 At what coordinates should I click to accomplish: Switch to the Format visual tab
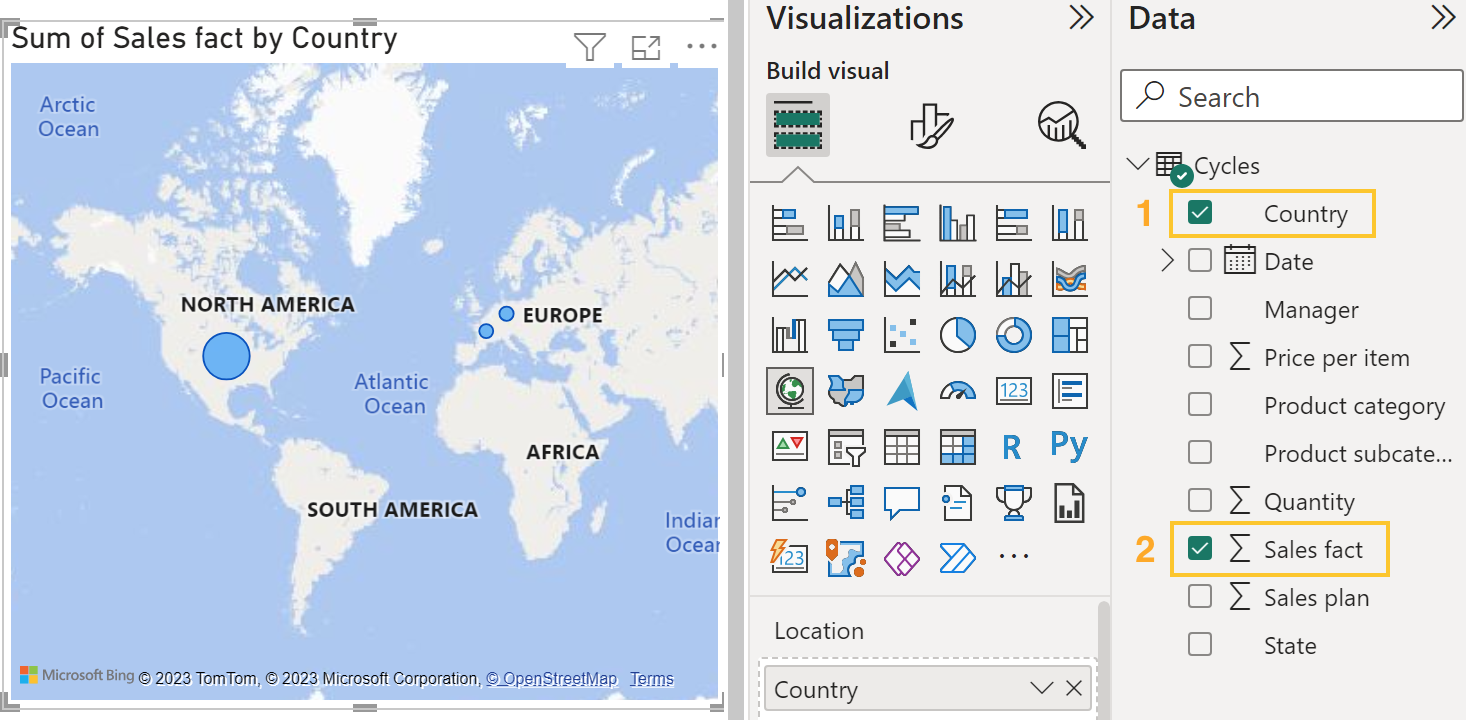tap(931, 126)
